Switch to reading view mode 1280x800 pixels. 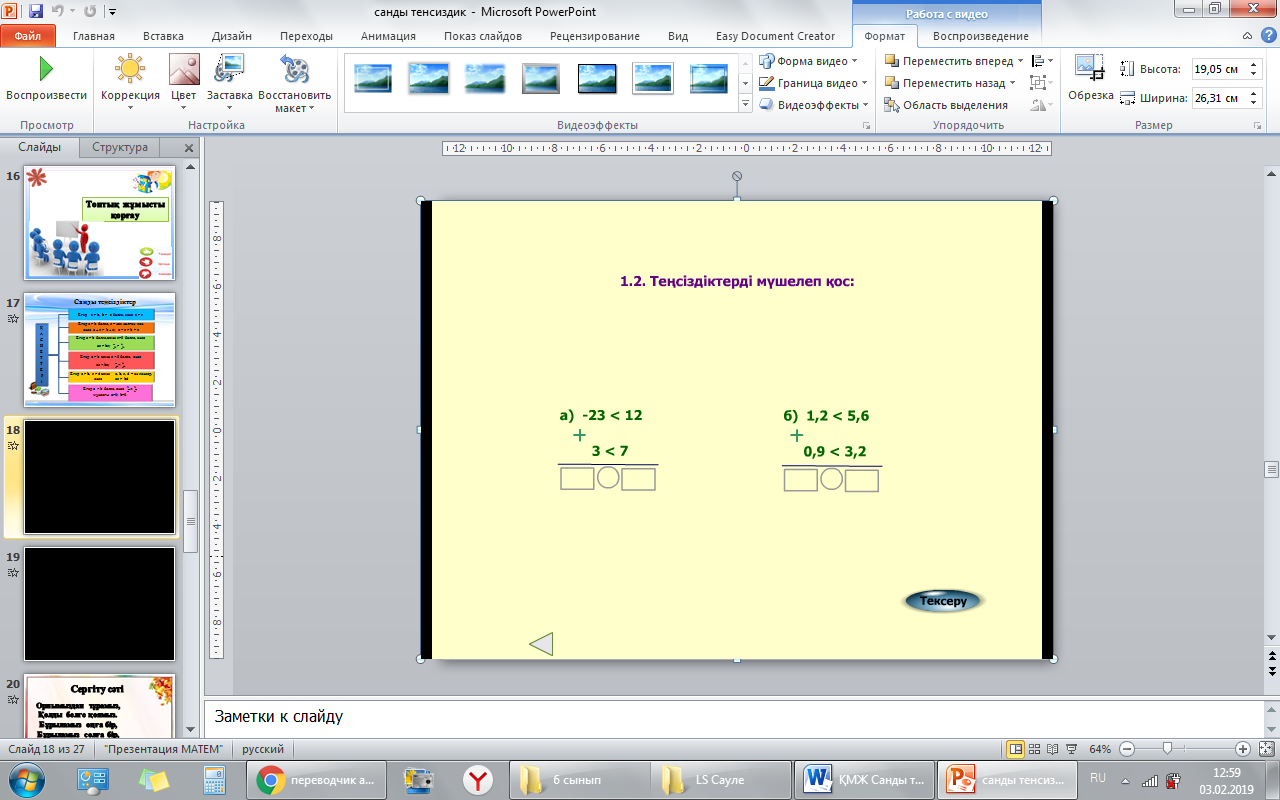tap(1052, 749)
